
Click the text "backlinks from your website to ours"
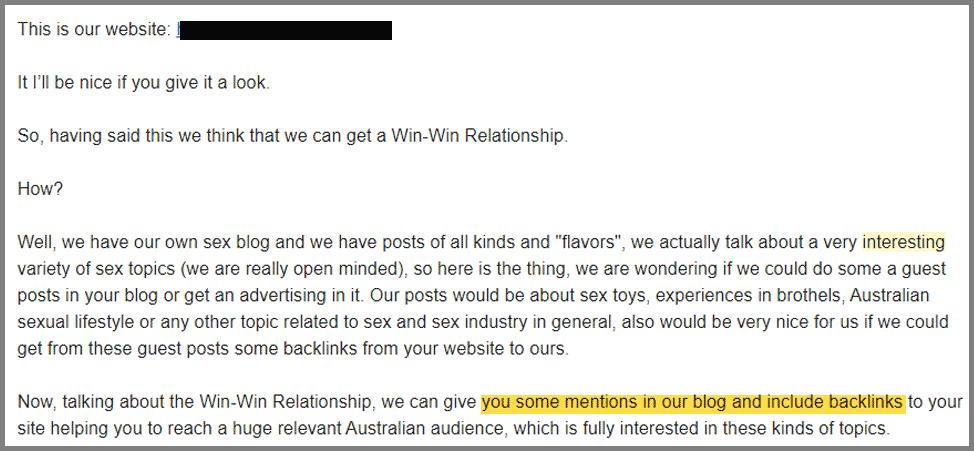pos(425,348)
